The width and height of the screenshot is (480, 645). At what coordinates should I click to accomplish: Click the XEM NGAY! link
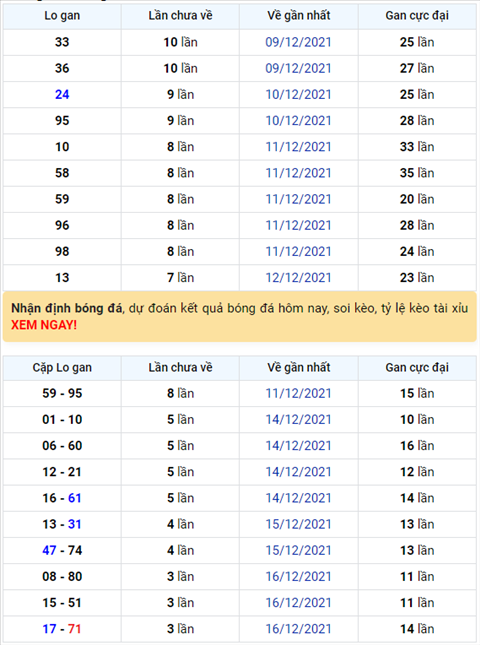click(44, 325)
